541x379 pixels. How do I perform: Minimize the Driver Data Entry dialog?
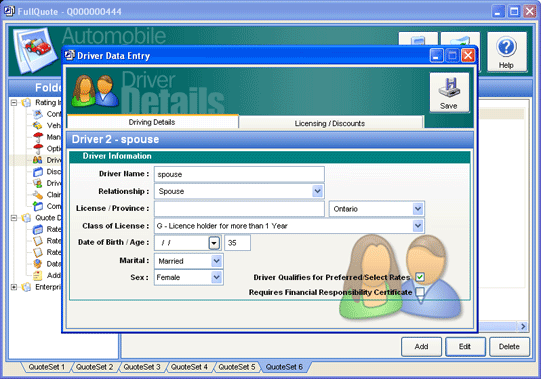point(436,55)
